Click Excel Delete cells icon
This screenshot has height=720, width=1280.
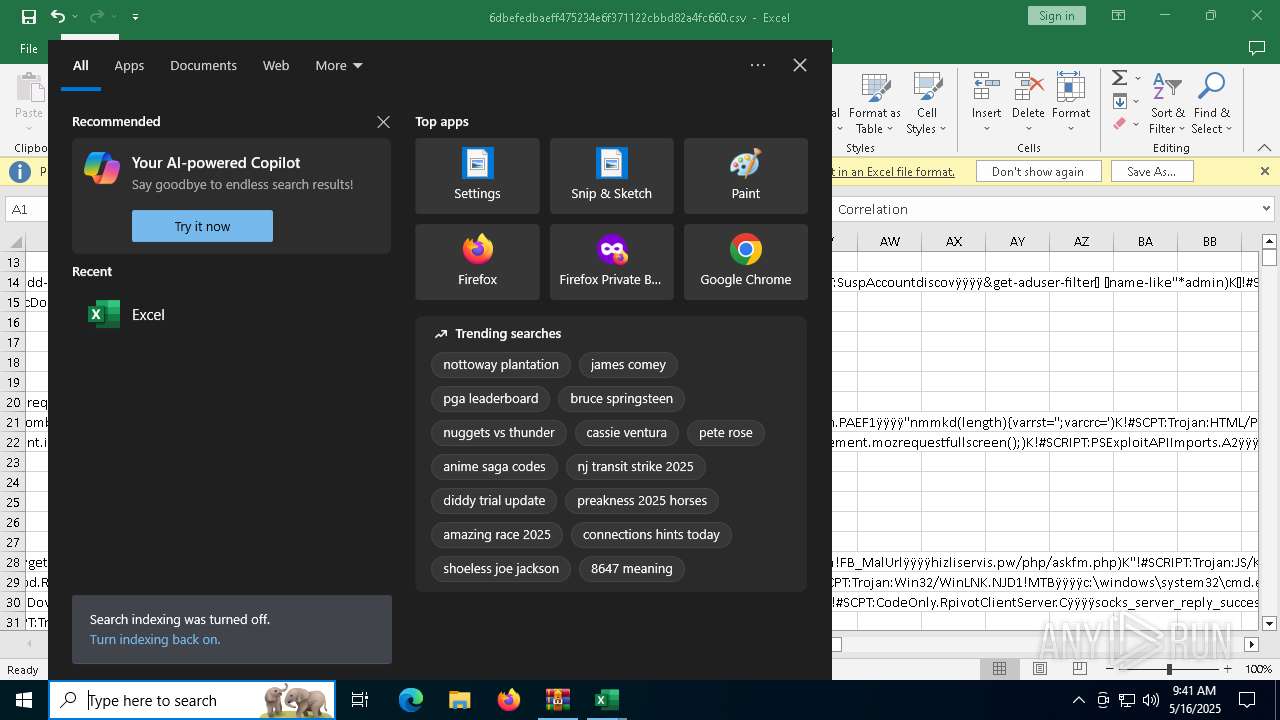1028,87
